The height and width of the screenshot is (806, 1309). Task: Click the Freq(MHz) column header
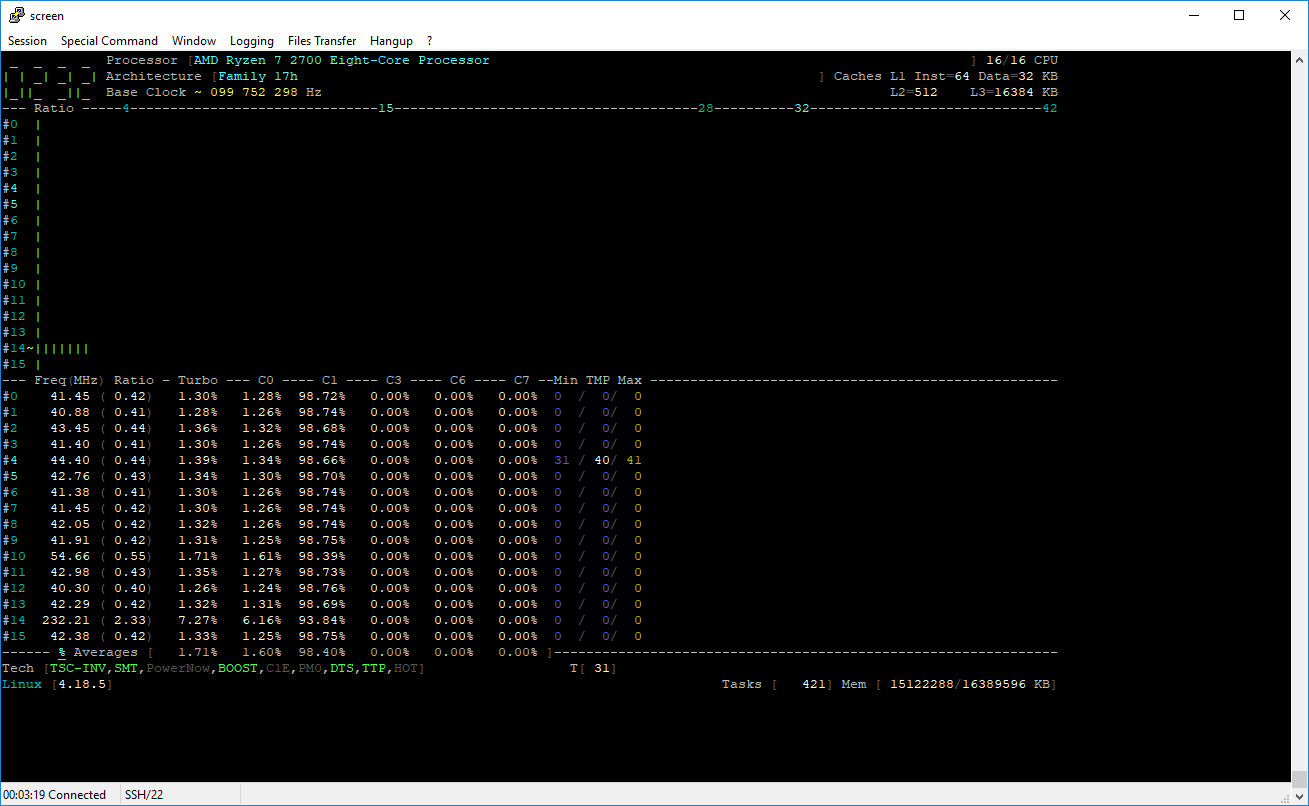tap(70, 380)
